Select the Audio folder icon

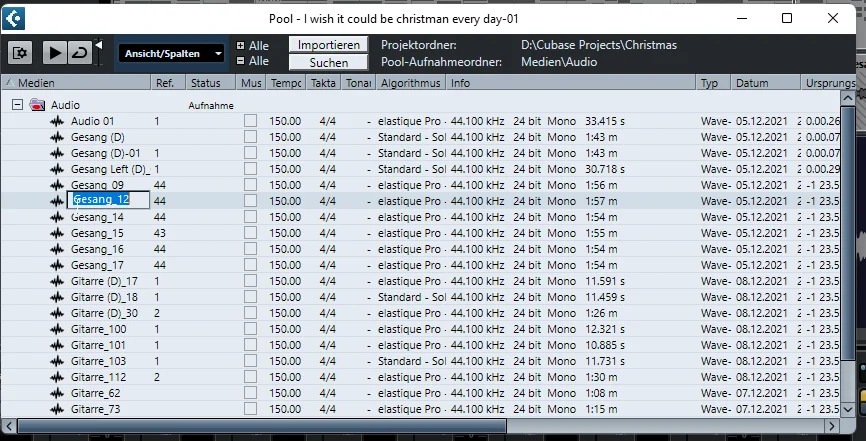tap(38, 104)
